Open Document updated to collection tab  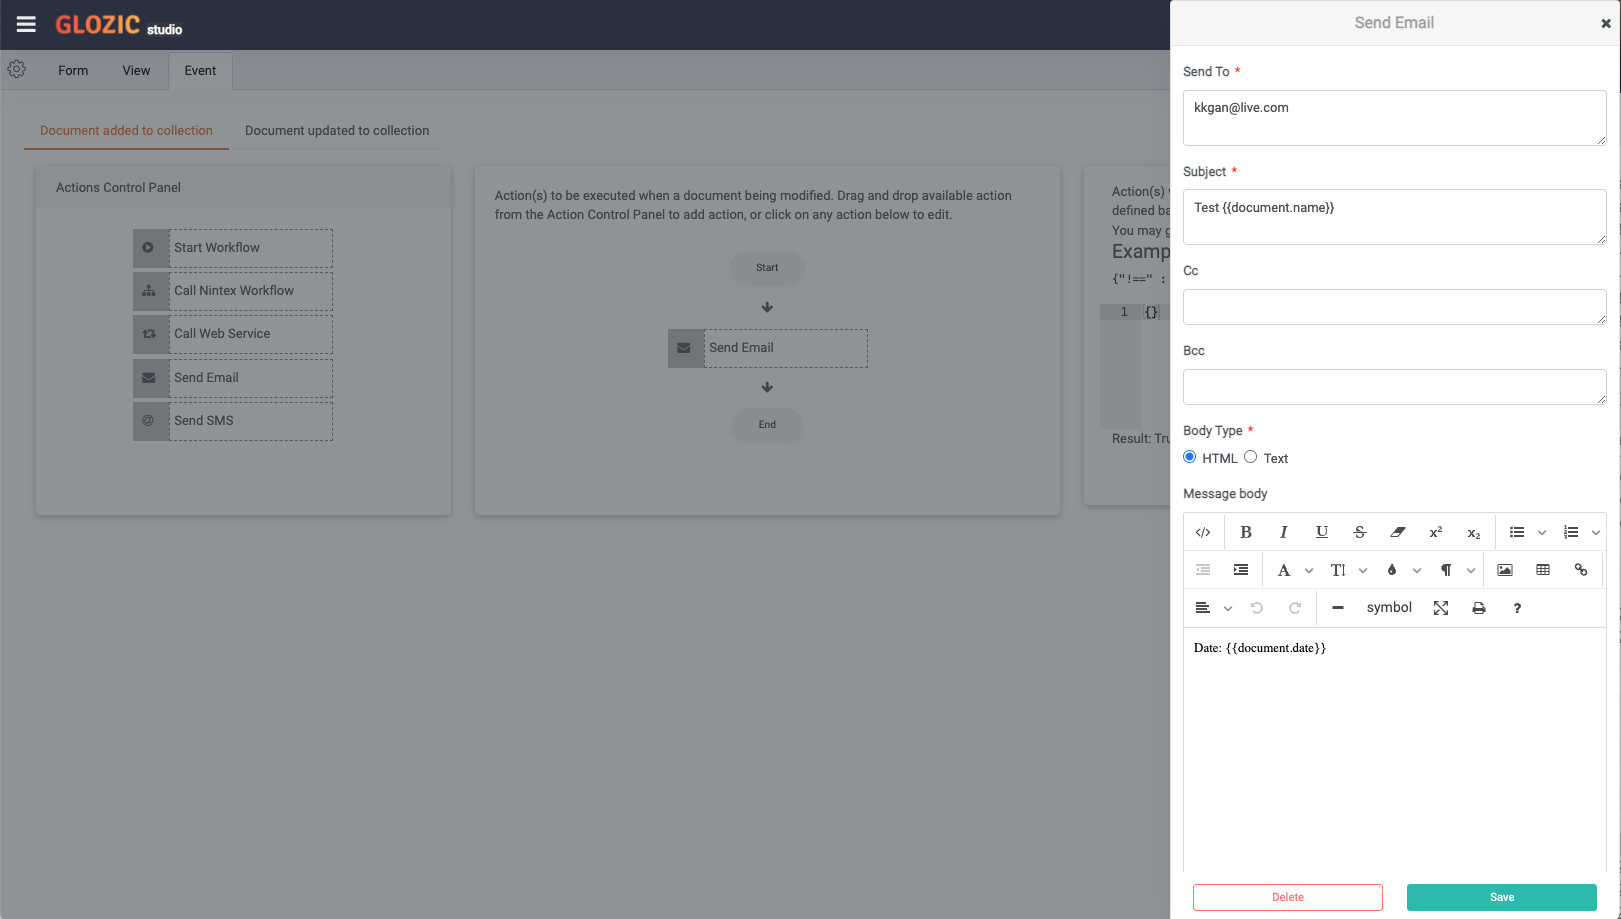(337, 131)
